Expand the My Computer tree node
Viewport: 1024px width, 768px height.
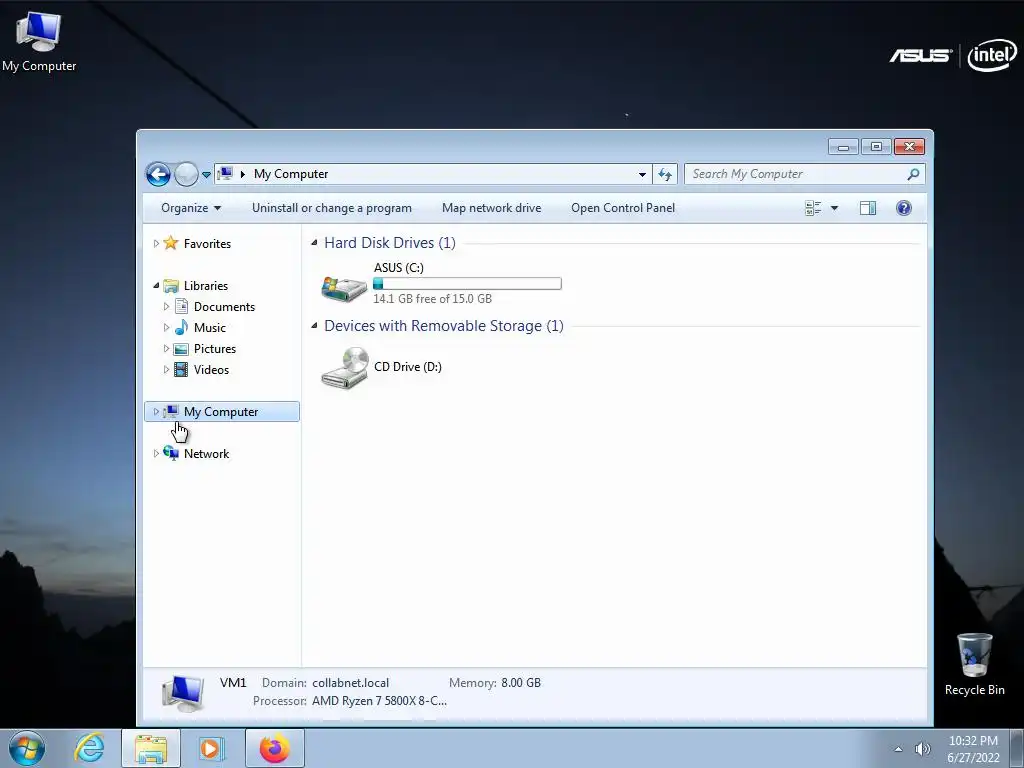click(x=156, y=411)
